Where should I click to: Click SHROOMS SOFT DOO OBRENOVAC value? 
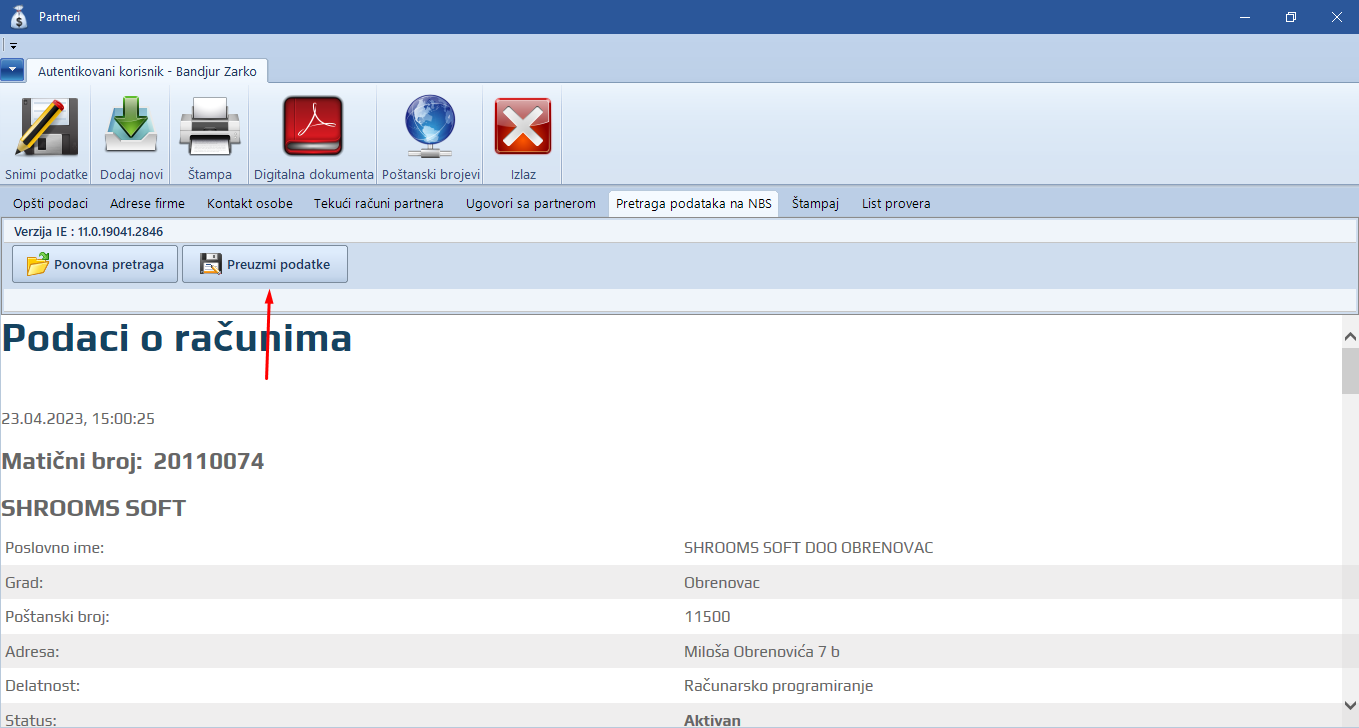pos(809,548)
